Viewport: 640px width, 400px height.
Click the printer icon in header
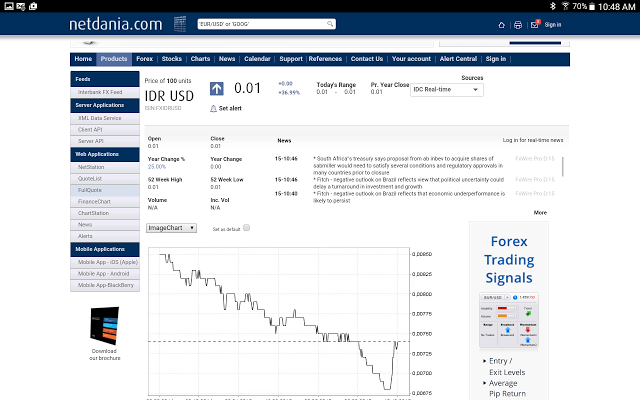click(517, 25)
